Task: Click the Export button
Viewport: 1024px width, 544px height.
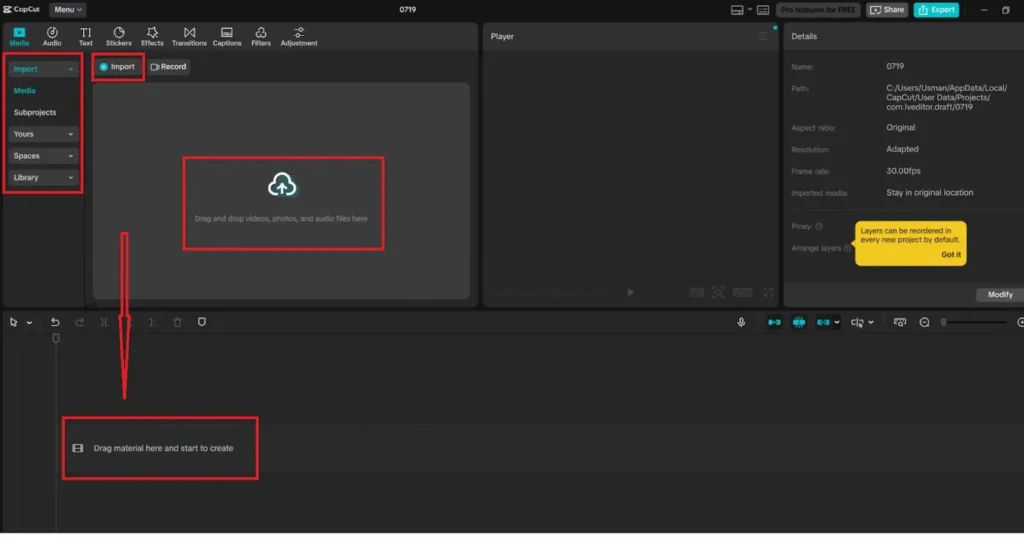Action: click(936, 10)
